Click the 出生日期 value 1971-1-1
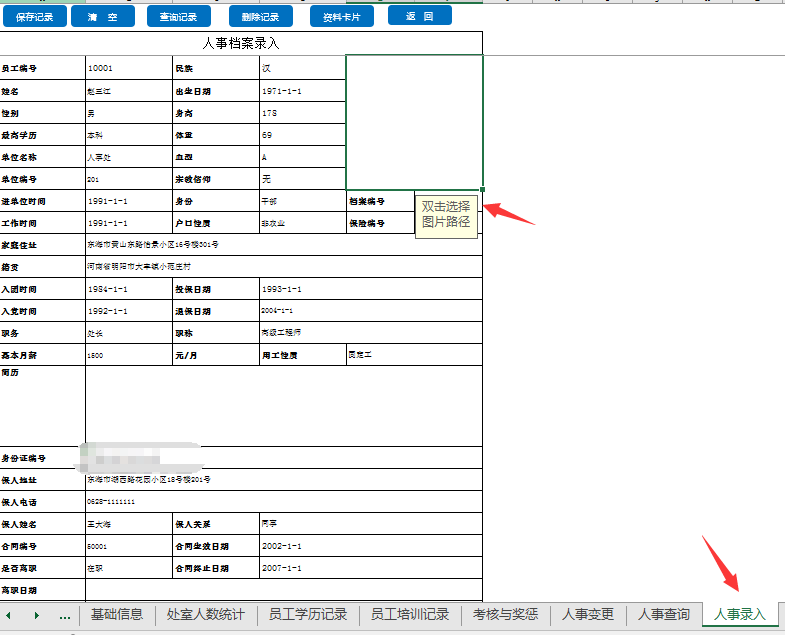The image size is (785, 635). [x=302, y=91]
